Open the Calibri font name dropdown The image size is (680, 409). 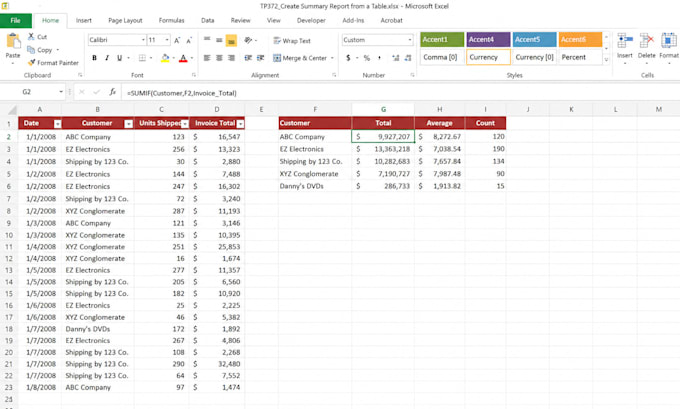click(x=143, y=40)
